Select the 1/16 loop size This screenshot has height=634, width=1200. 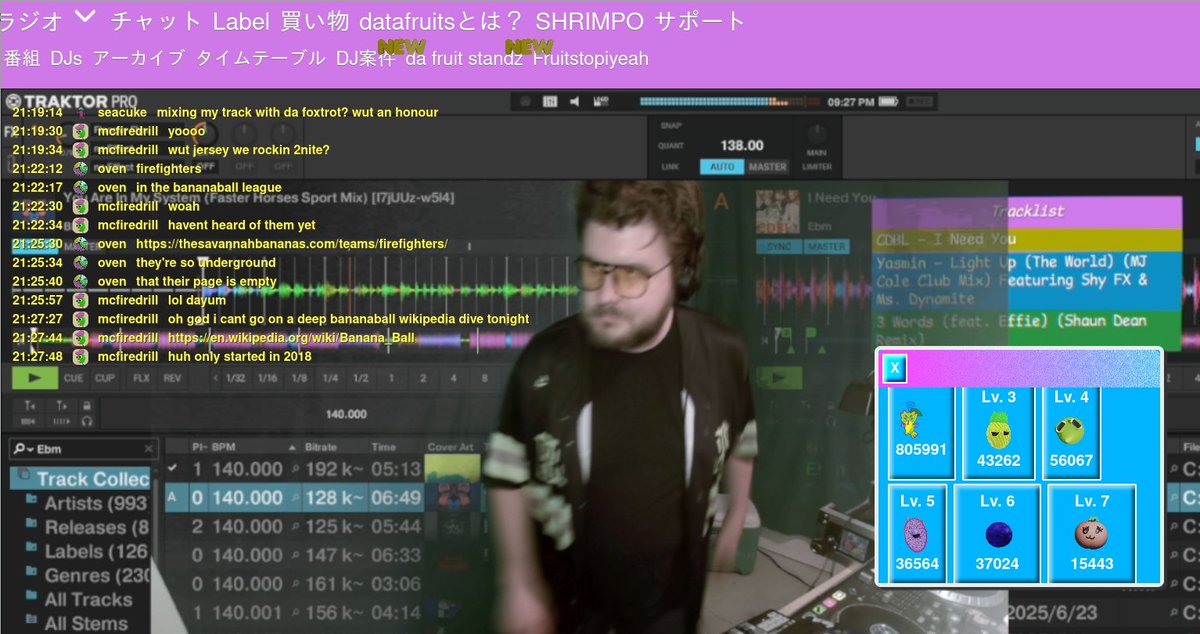267,378
